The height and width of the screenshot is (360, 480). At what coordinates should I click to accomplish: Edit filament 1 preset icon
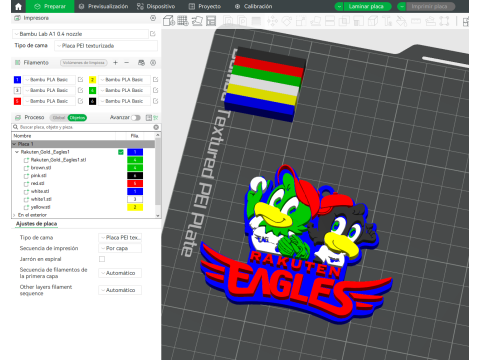[80, 79]
